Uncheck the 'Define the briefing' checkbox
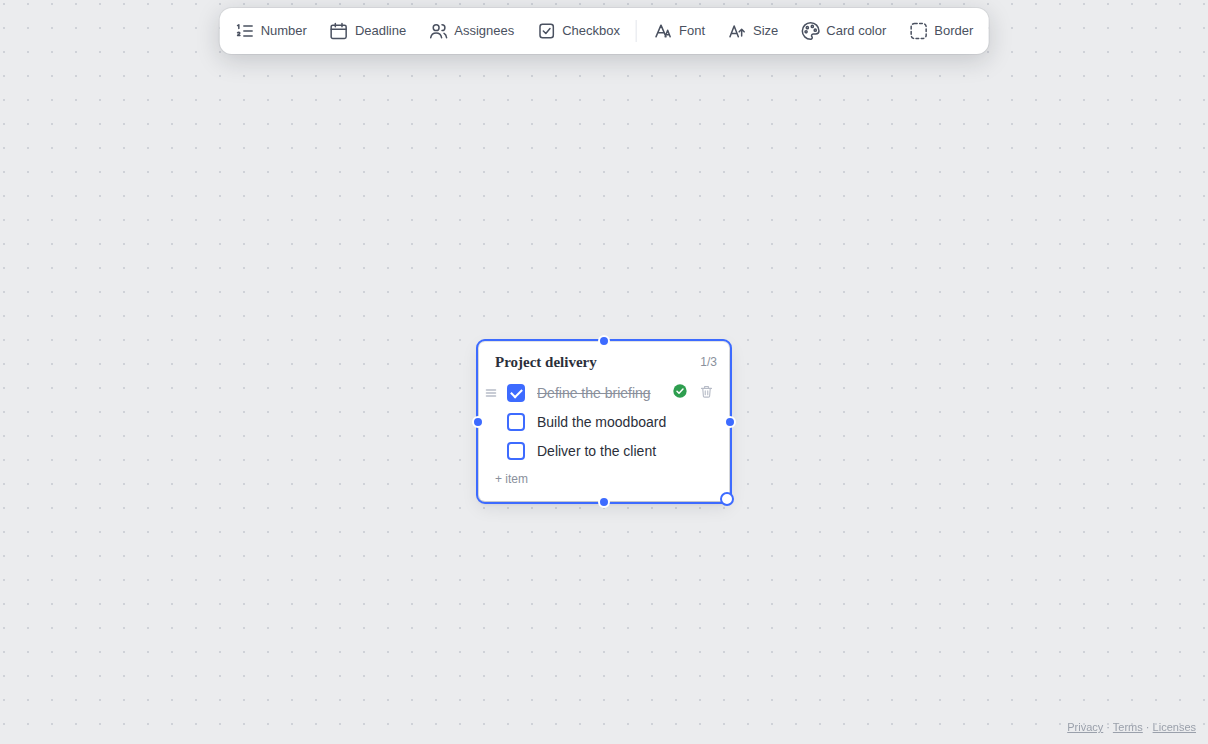This screenshot has width=1208, height=744. [516, 393]
